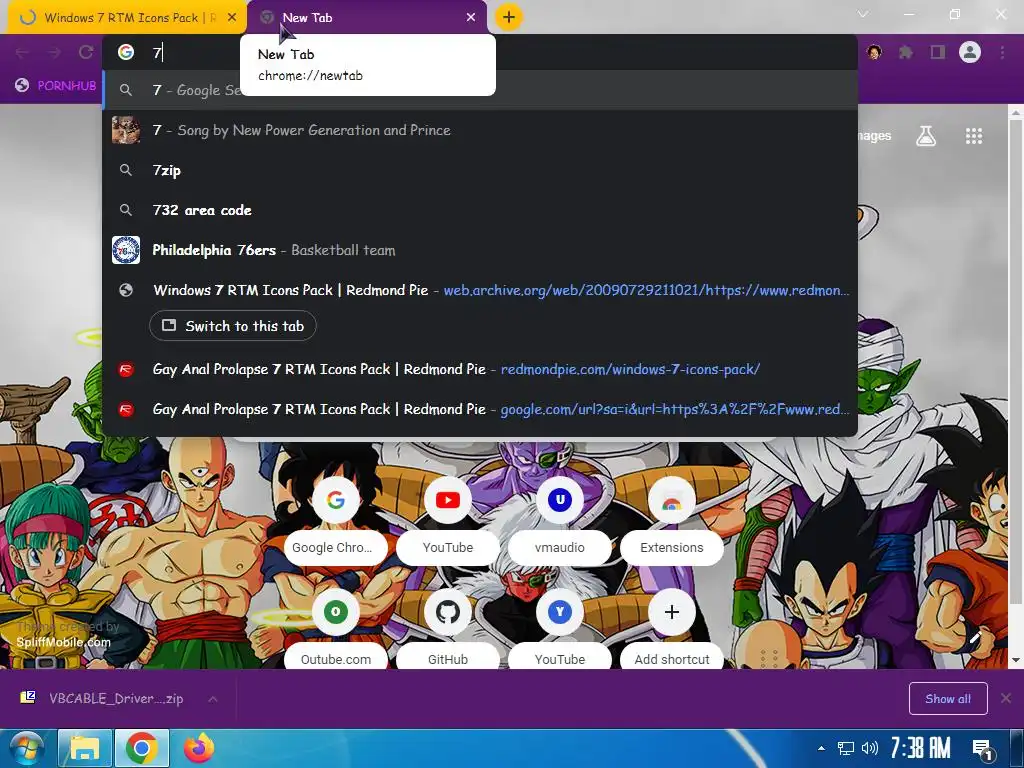
Task: Close the downloads bar
Action: 1006,699
